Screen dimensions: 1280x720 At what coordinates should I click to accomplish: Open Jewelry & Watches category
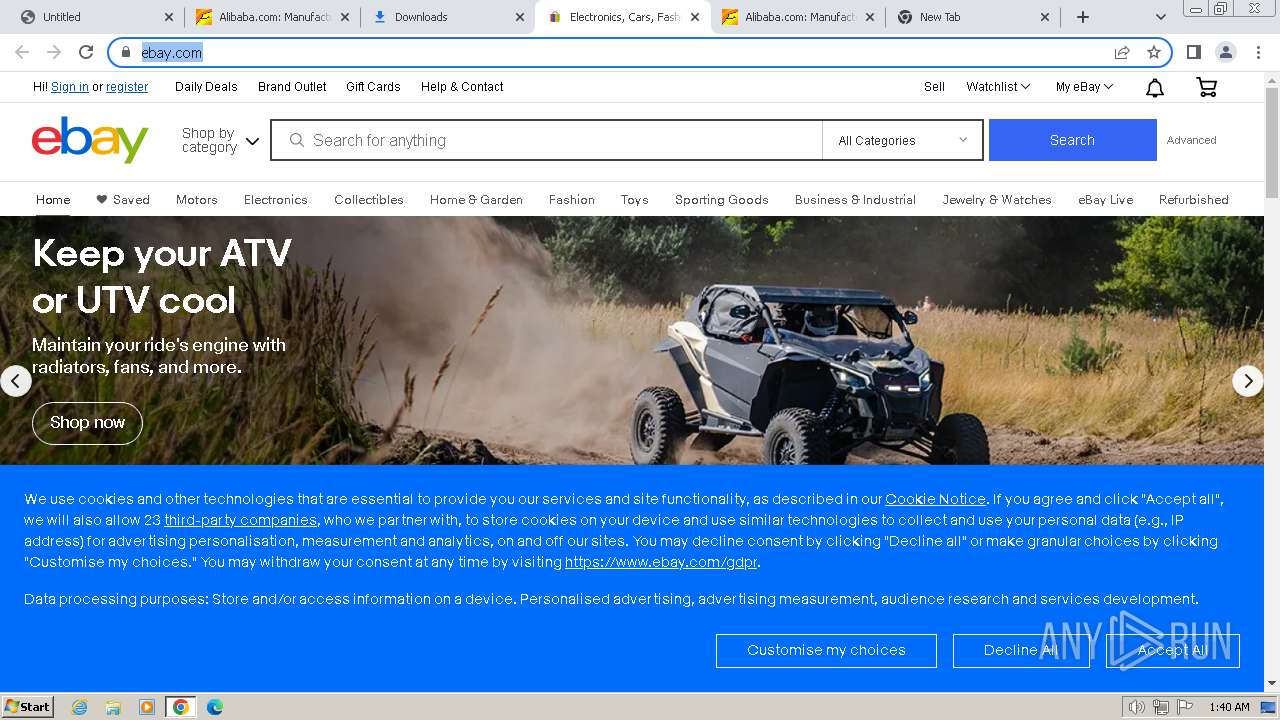click(x=997, y=200)
